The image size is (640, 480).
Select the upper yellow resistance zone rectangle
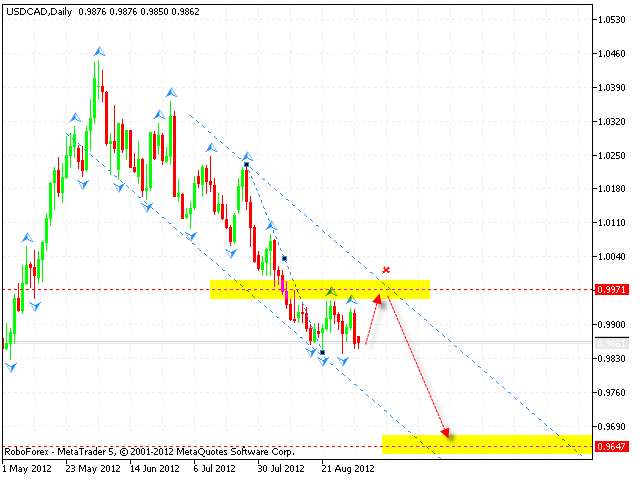coord(319,289)
